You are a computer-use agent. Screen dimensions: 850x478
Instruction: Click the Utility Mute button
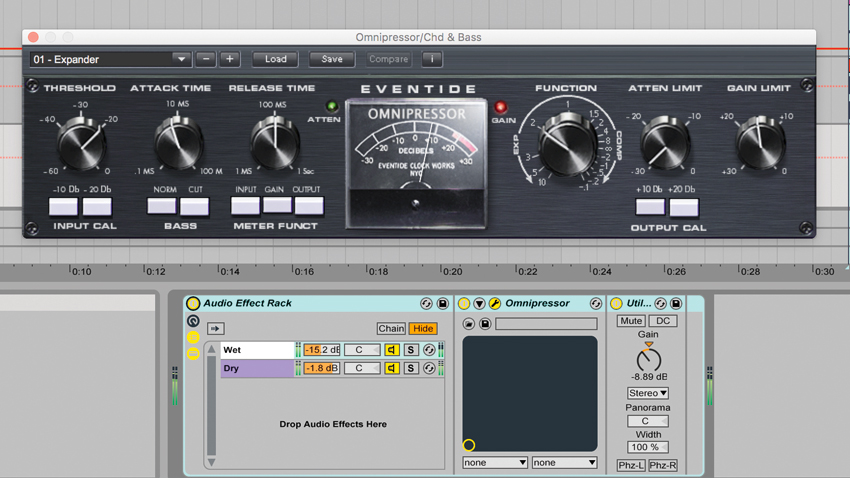[631, 321]
